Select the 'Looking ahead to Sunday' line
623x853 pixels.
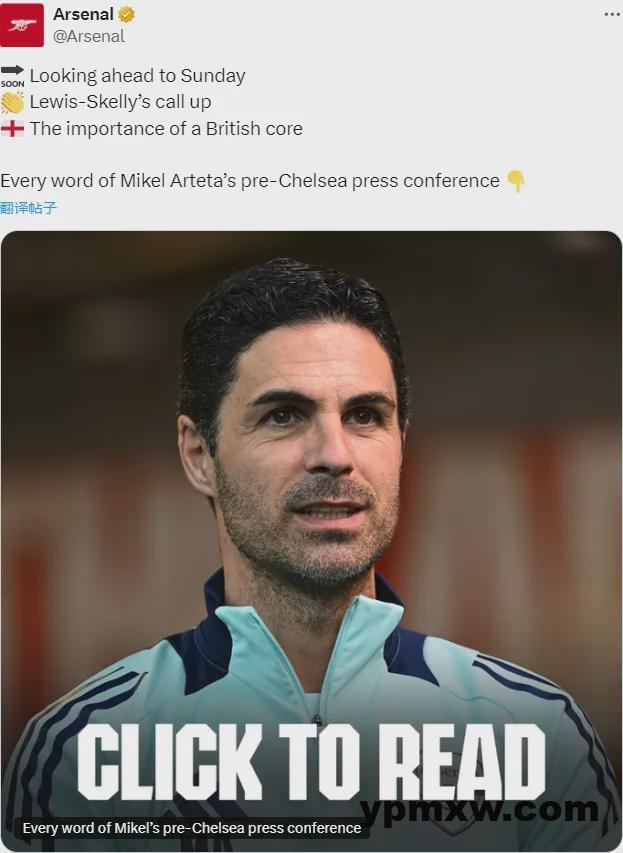pyautogui.click(x=137, y=76)
